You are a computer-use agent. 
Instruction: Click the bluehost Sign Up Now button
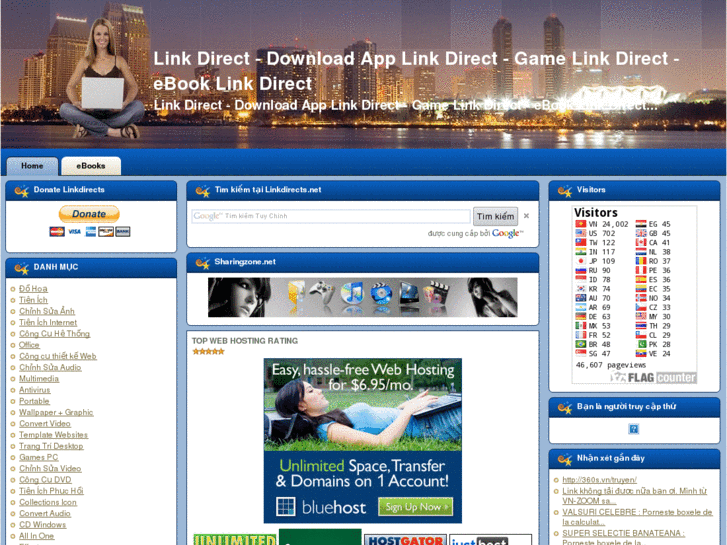415,507
